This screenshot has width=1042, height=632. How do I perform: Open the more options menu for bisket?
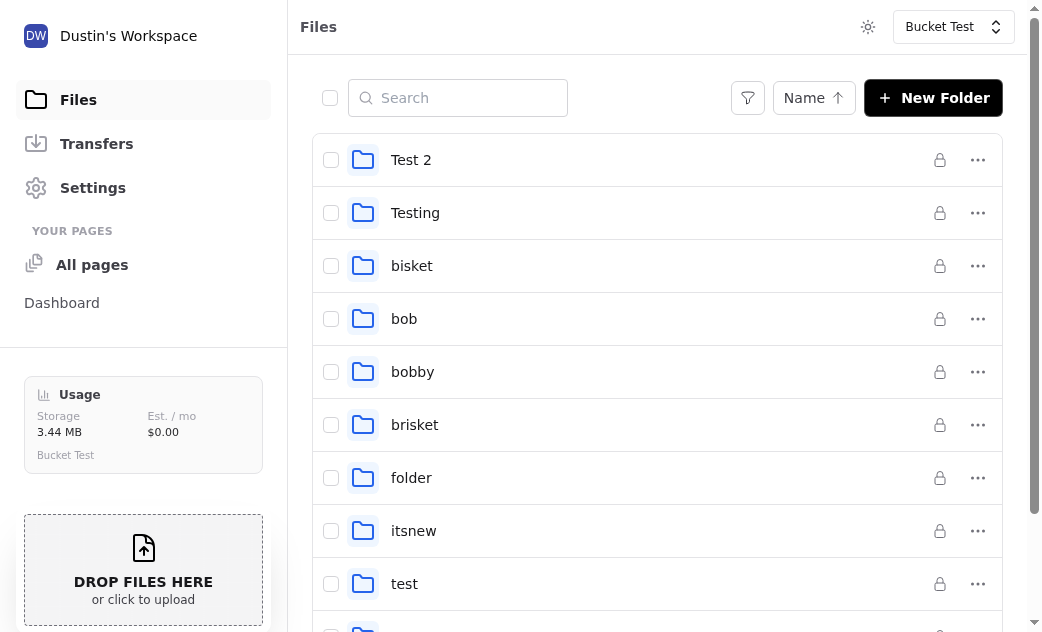978,266
